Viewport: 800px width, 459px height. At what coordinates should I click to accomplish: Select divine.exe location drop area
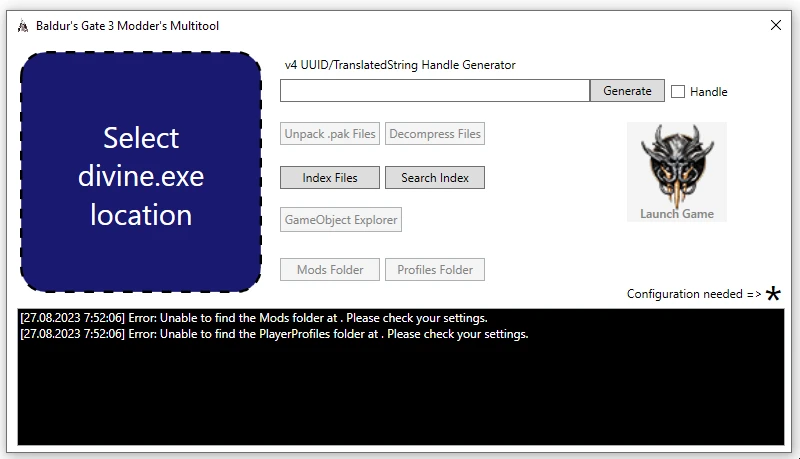click(x=141, y=172)
